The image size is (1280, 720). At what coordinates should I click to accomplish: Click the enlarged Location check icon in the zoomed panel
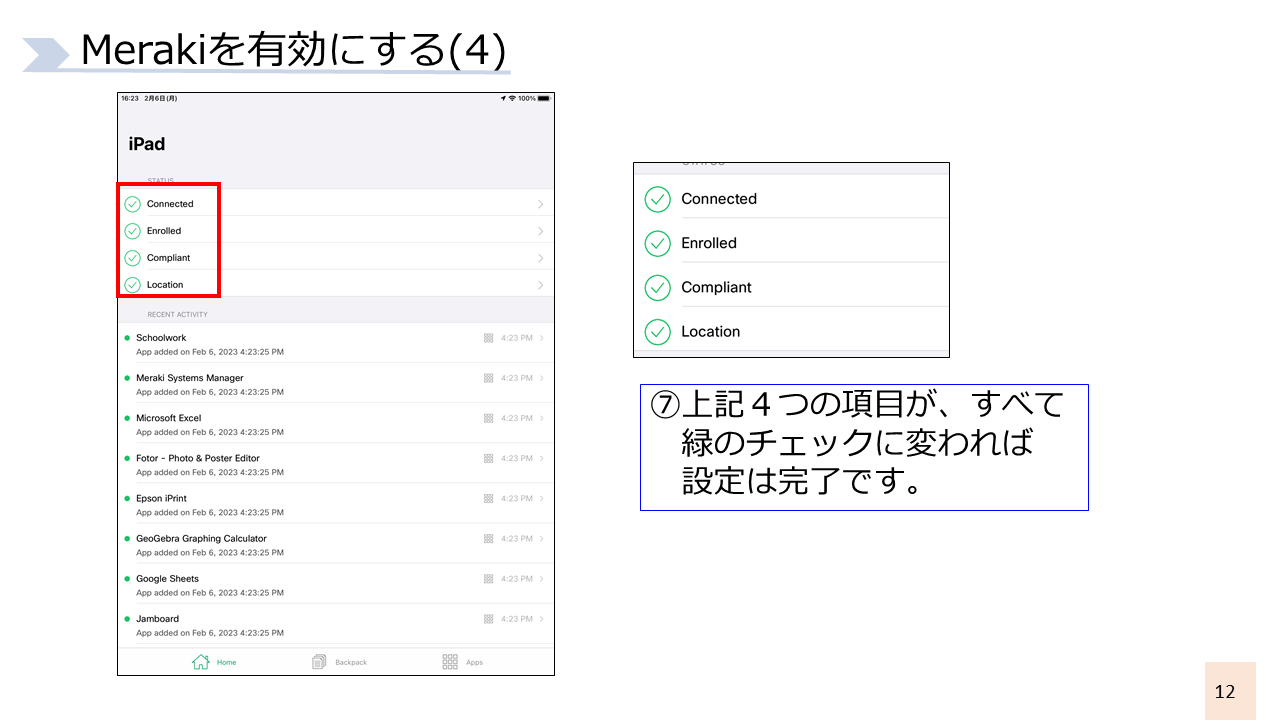coord(657,331)
